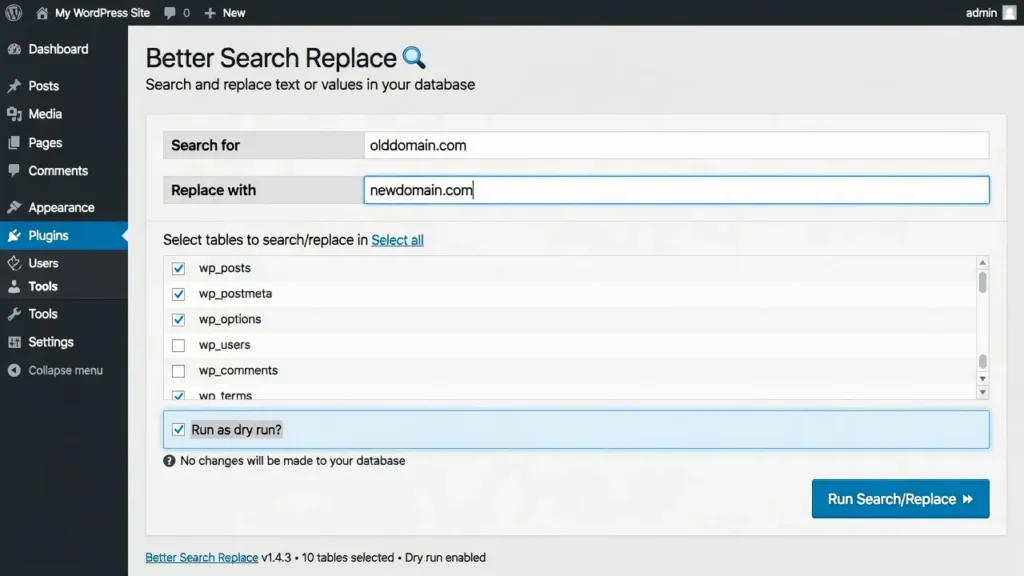
Task: Click the admin username in top bar
Action: point(982,13)
